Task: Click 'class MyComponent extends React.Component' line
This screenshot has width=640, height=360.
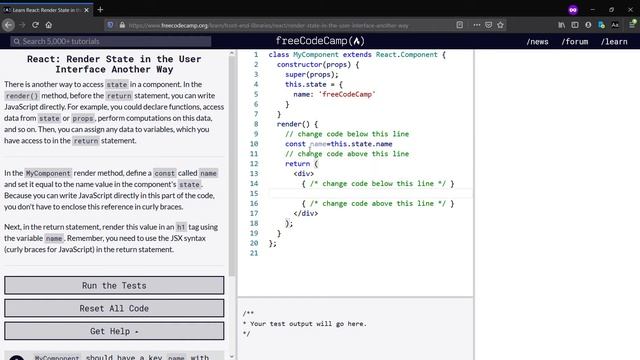Action: coord(357,55)
